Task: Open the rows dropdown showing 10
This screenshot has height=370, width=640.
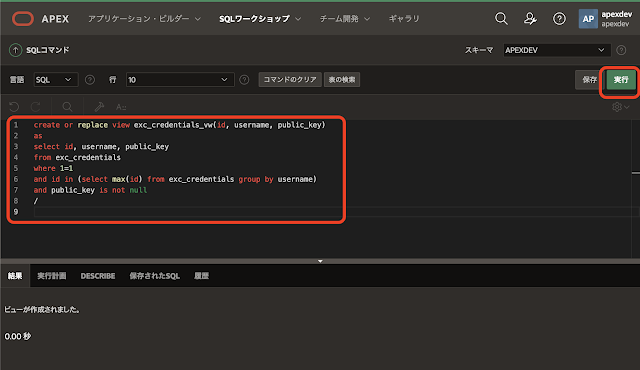Action: [x=180, y=80]
